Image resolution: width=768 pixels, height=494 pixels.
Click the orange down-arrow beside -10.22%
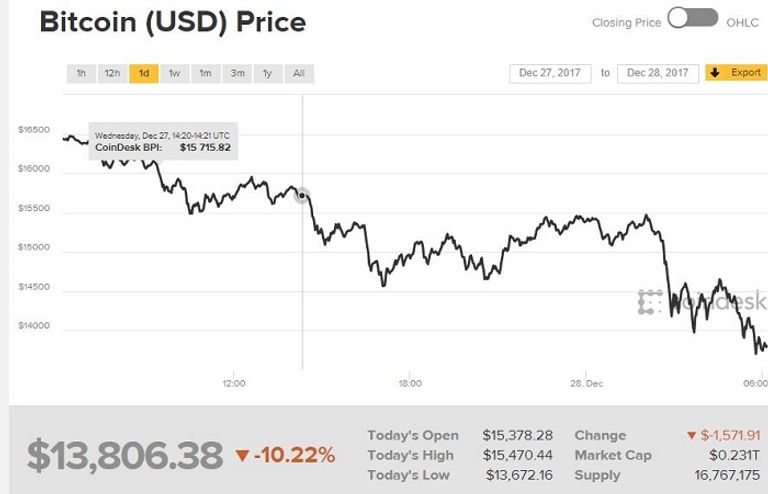[x=241, y=457]
